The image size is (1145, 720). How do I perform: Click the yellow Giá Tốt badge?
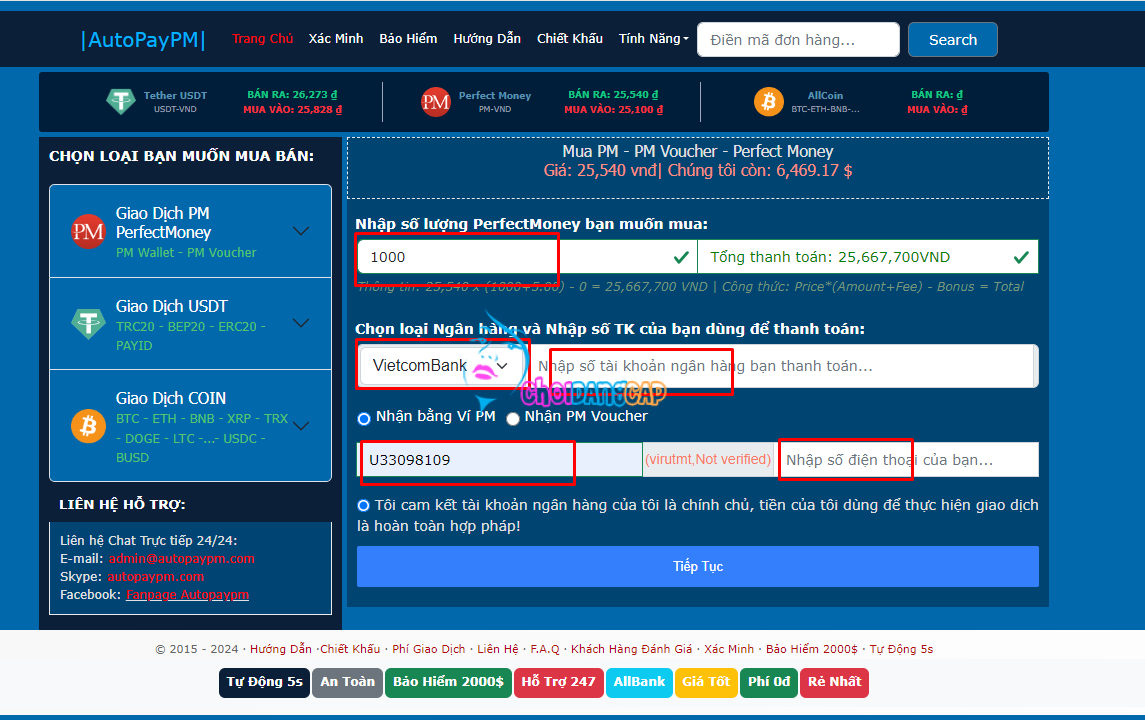[x=706, y=683]
